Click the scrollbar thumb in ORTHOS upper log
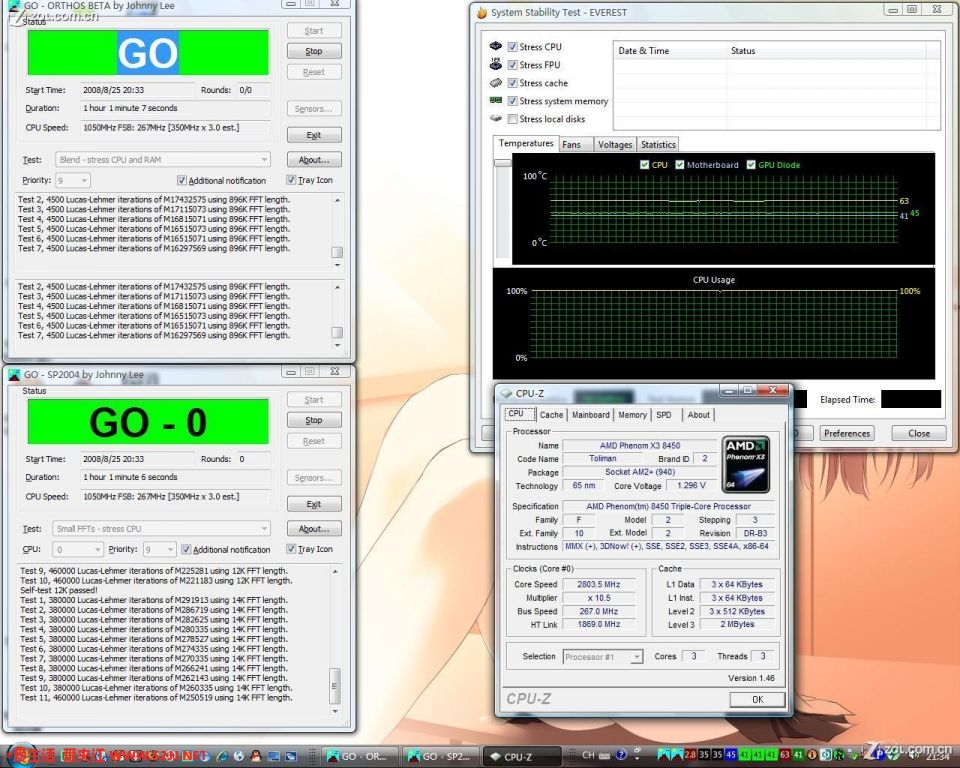960x768 pixels. 337,252
